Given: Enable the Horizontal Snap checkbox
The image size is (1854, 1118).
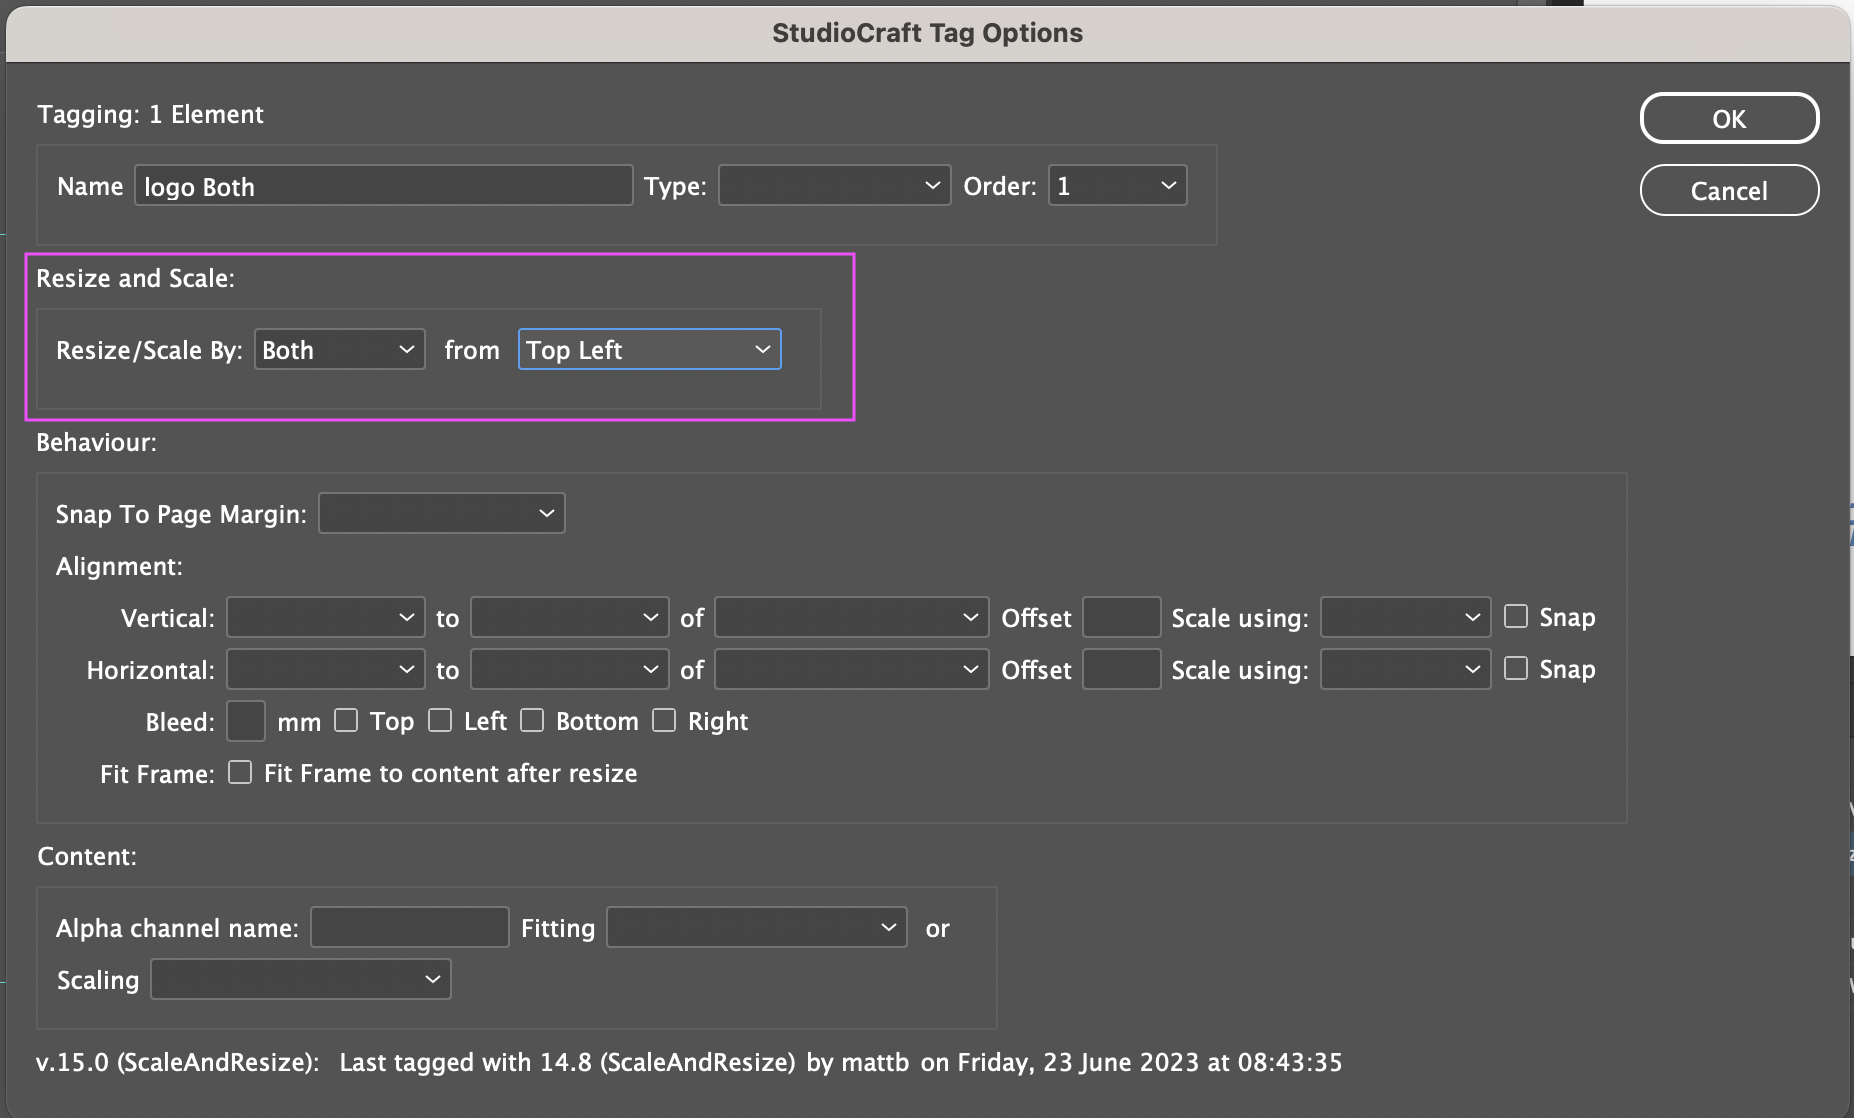Looking at the screenshot, I should pos(1516,668).
